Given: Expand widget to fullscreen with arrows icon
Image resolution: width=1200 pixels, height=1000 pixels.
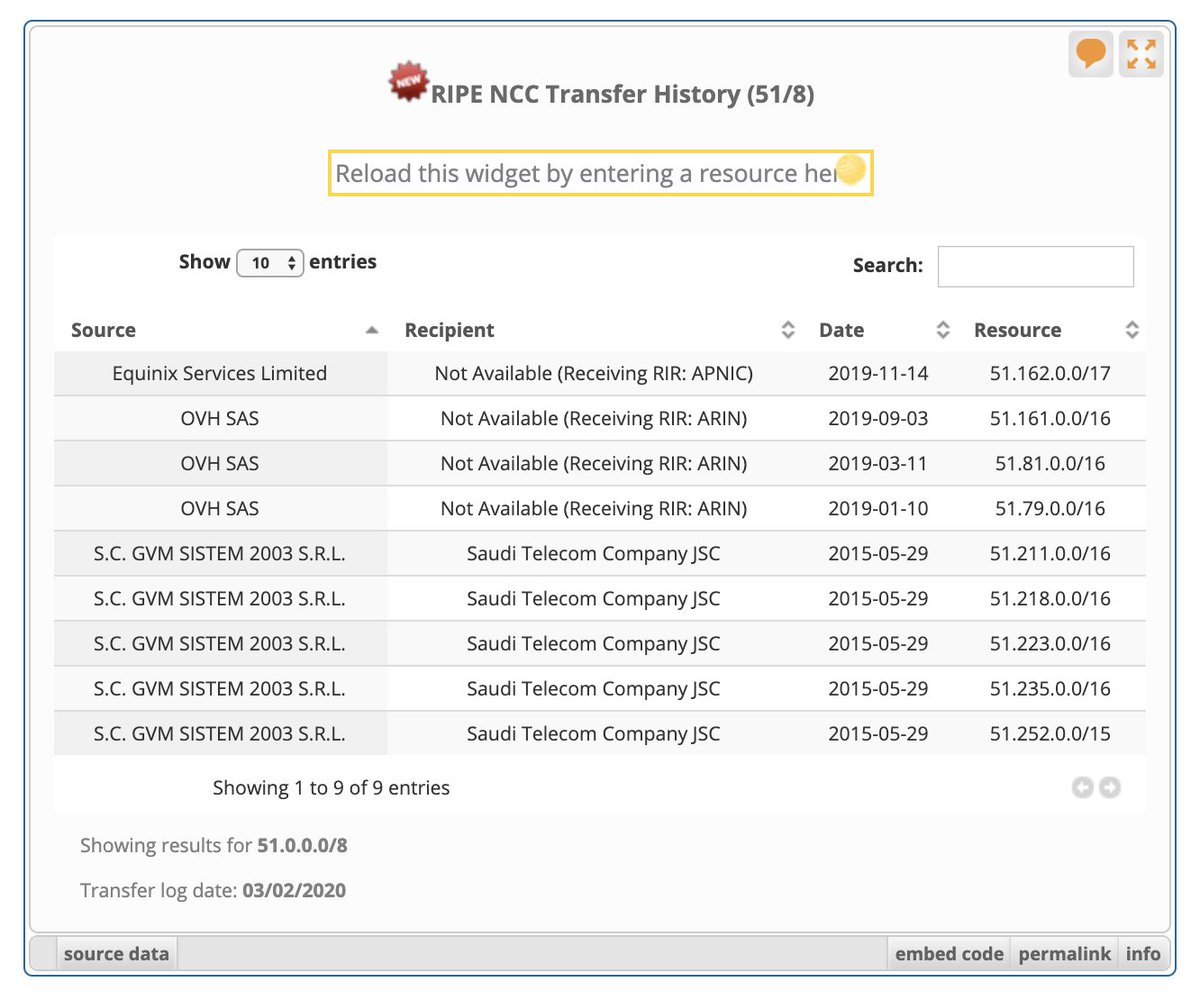Looking at the screenshot, I should pyautogui.click(x=1141, y=54).
